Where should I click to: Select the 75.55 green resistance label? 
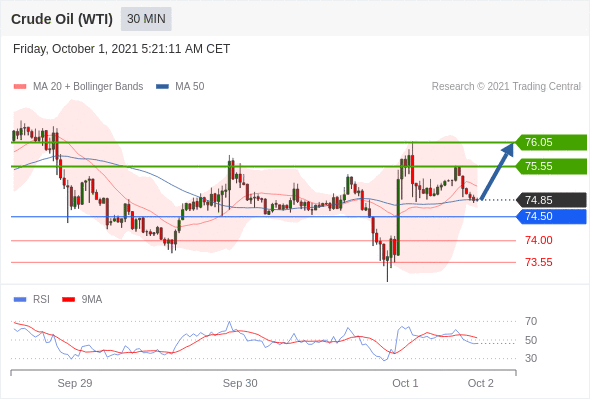tap(551, 166)
